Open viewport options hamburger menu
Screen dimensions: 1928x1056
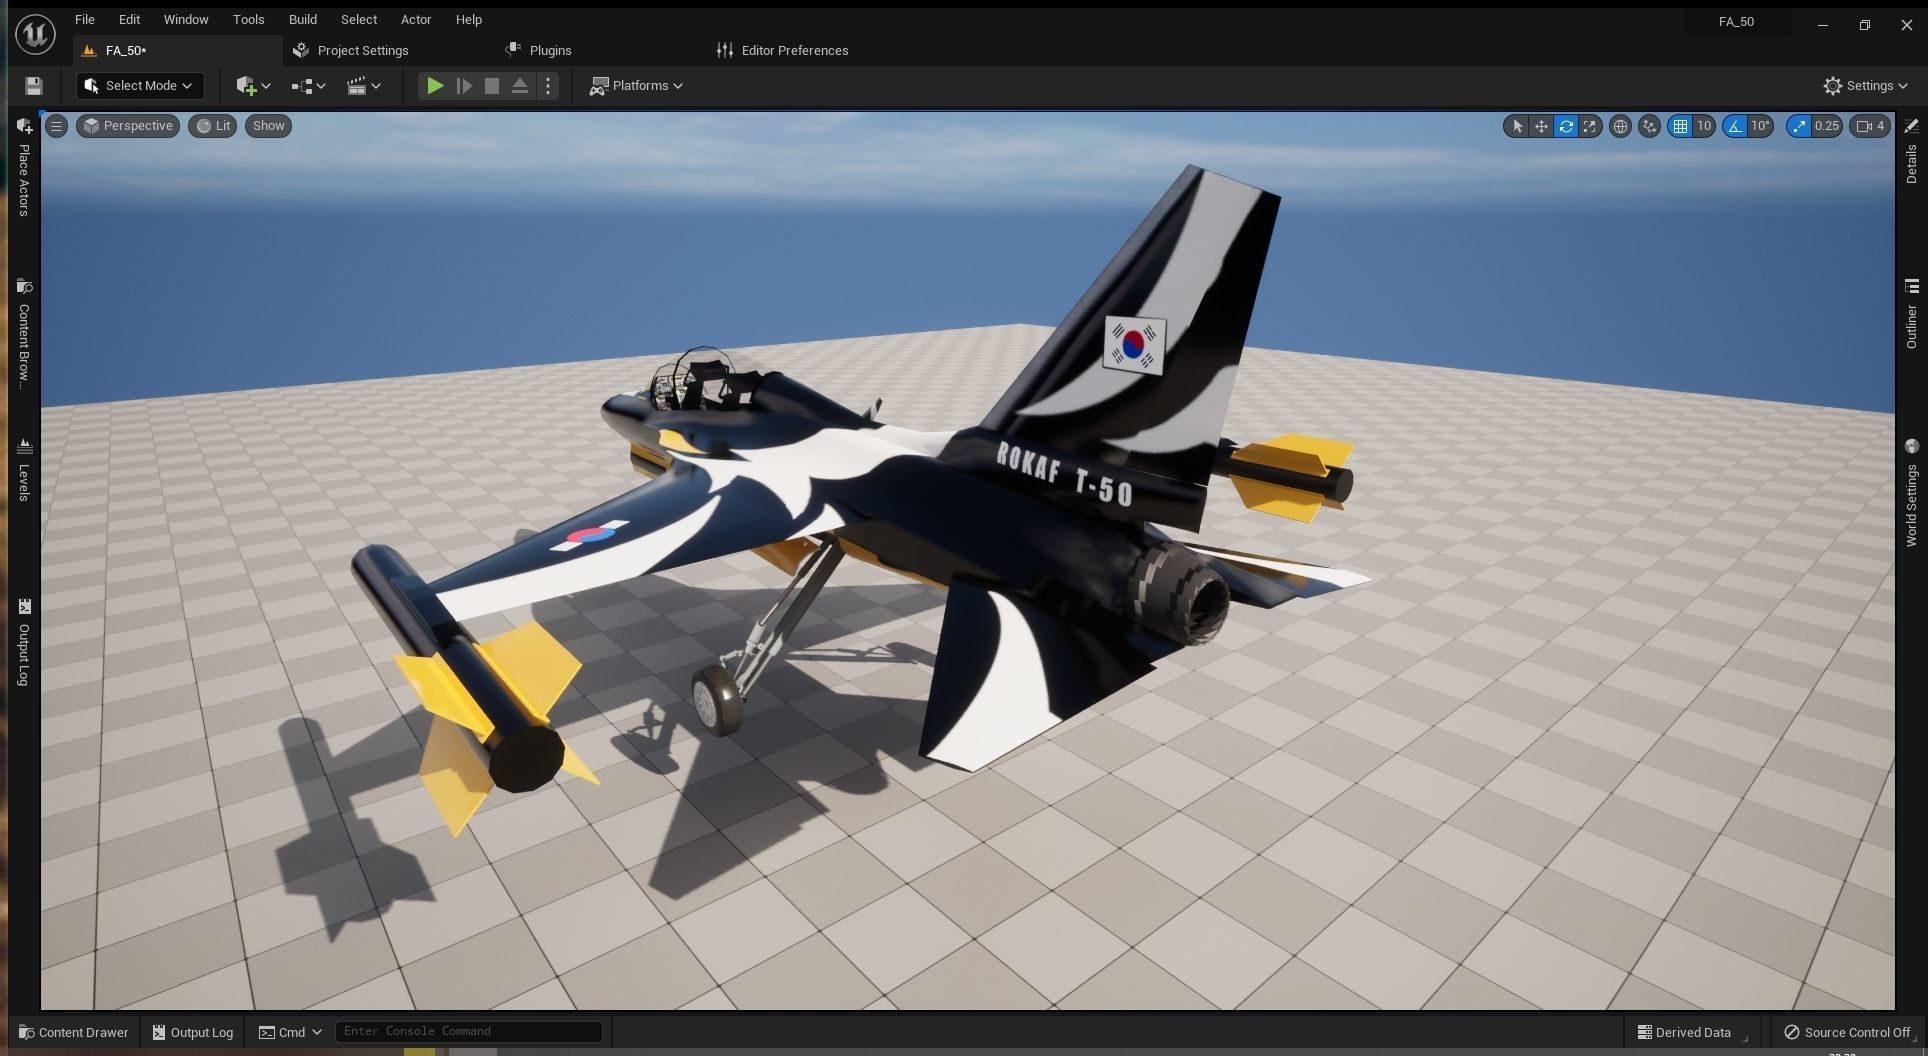57,126
